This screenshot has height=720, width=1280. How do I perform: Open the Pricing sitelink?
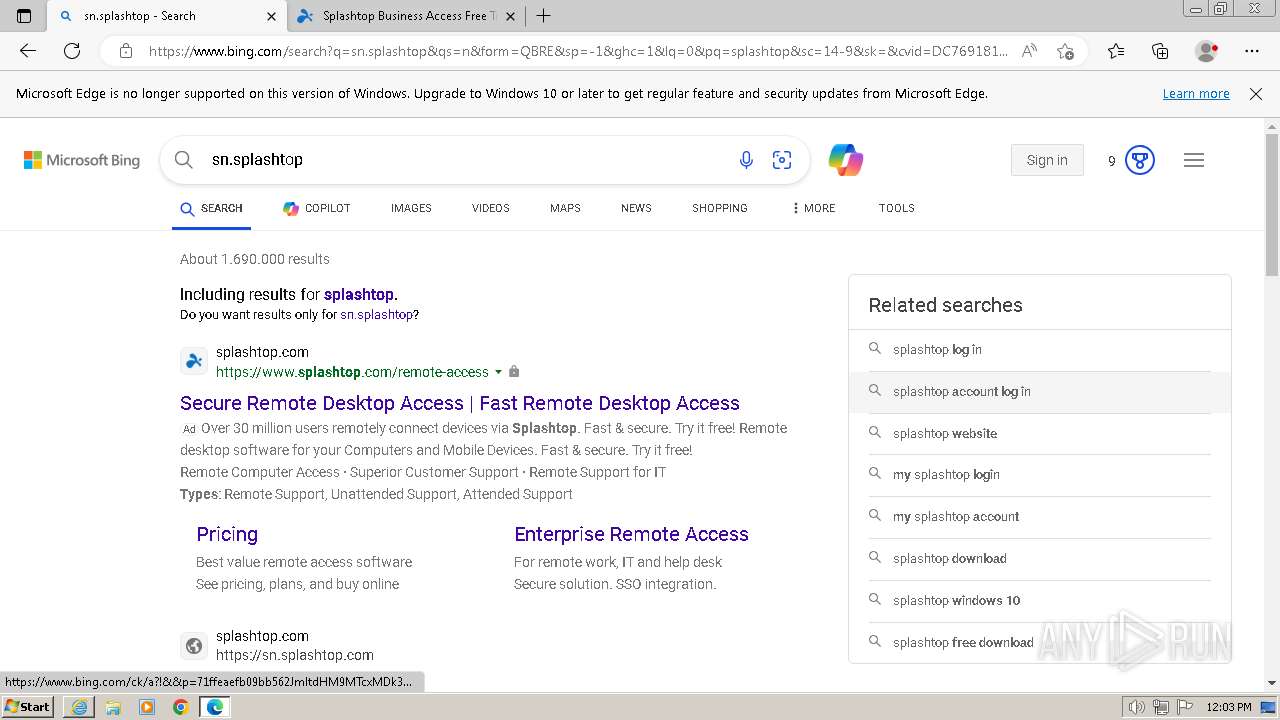227,534
